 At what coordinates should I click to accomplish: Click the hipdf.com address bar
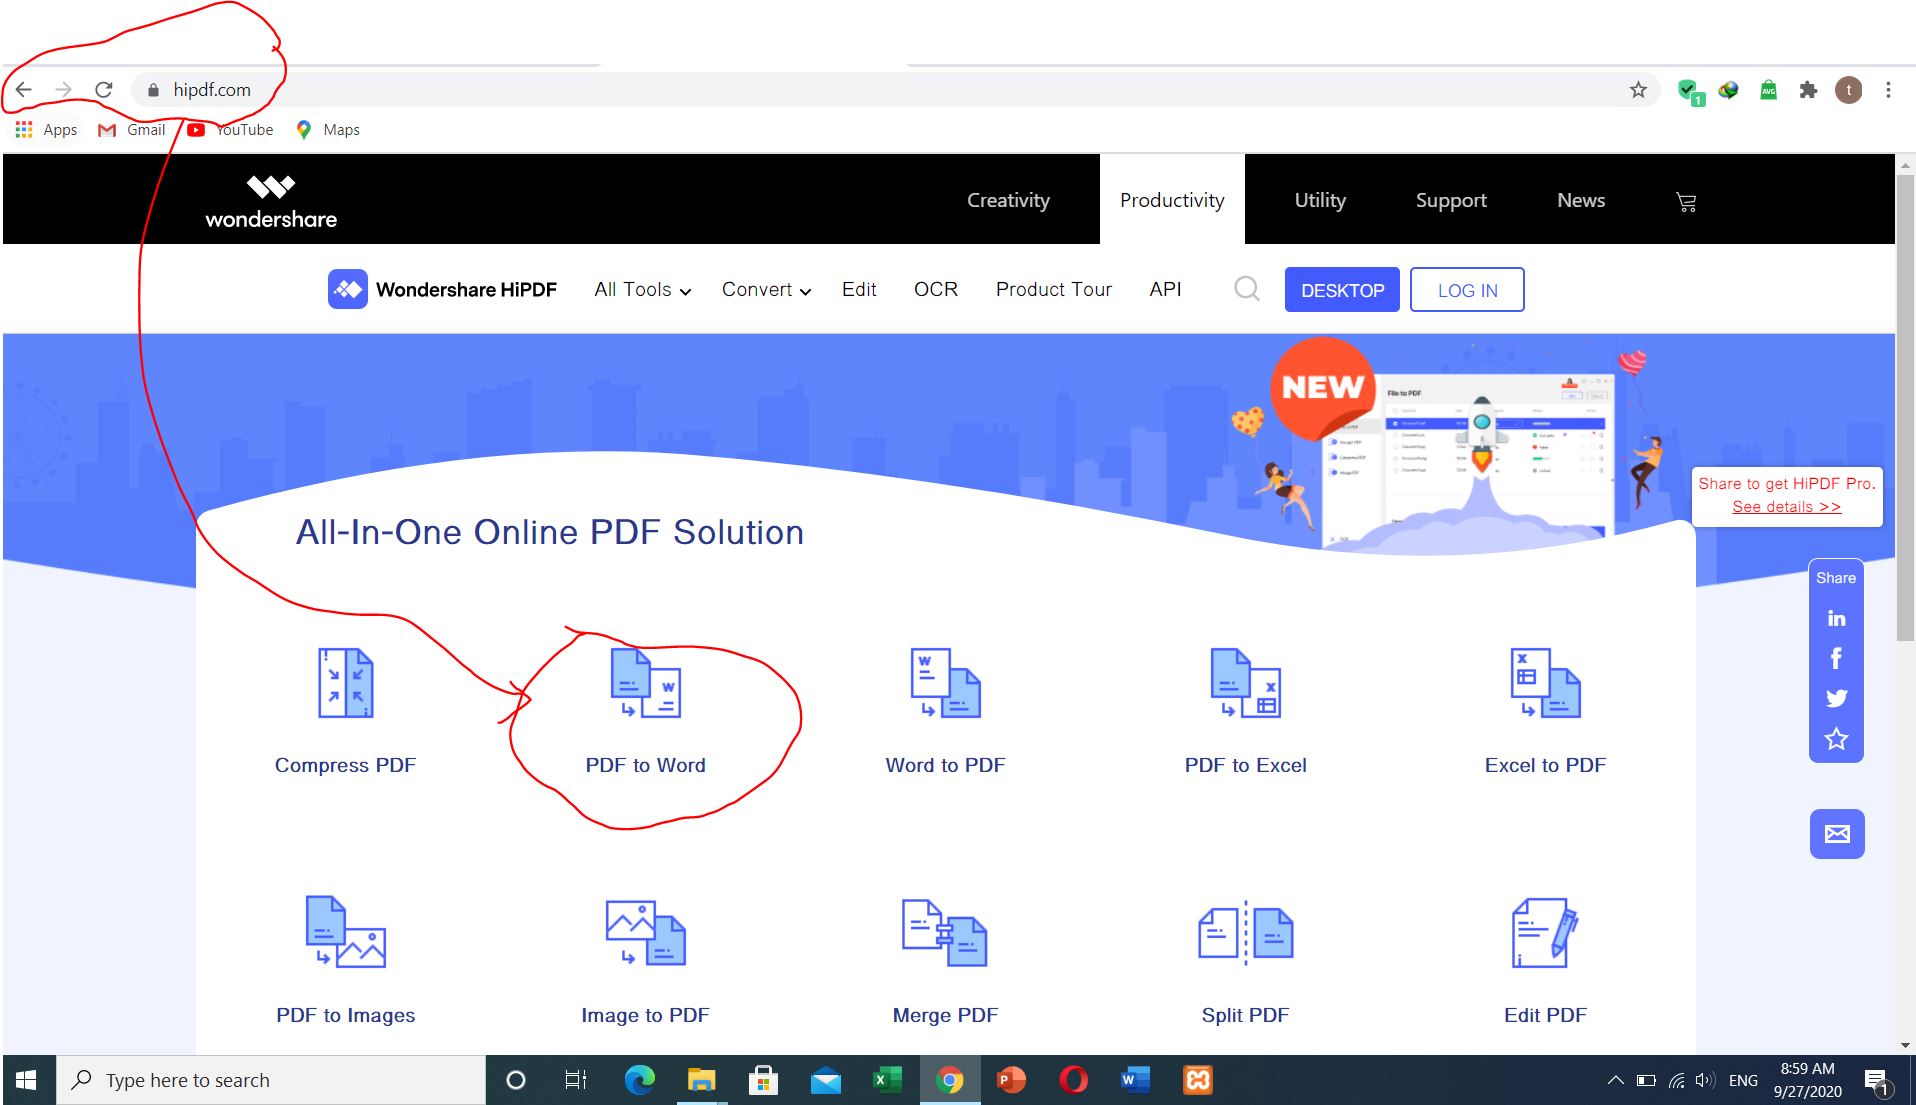pyautogui.click(x=895, y=90)
